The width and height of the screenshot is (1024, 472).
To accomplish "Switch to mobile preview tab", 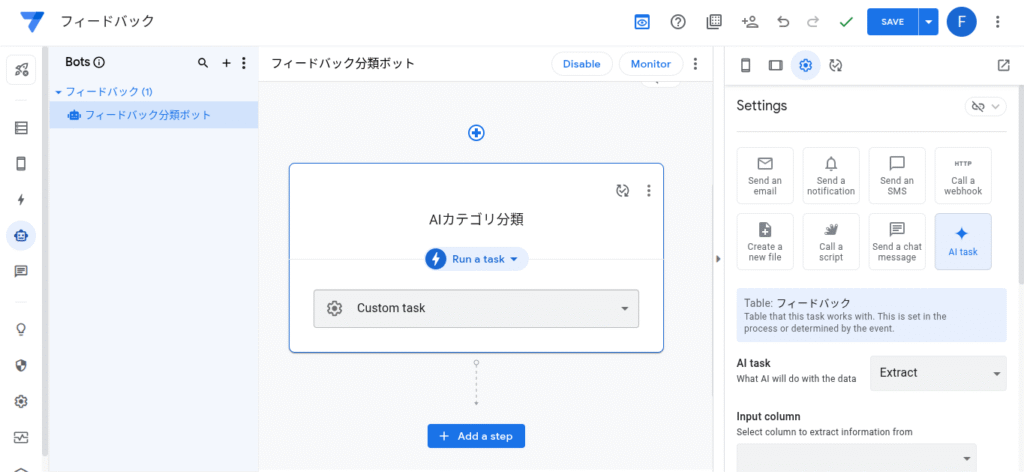I will click(x=745, y=65).
